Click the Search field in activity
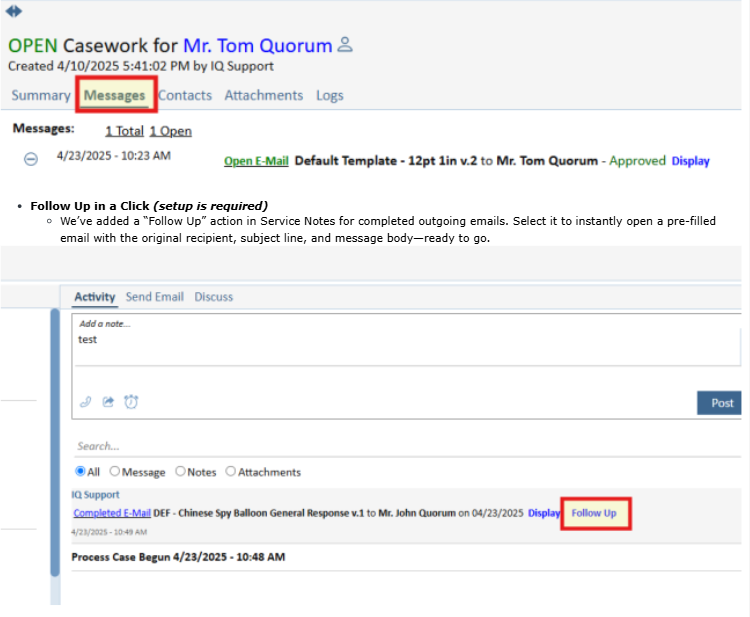750x617 pixels. [x=408, y=446]
